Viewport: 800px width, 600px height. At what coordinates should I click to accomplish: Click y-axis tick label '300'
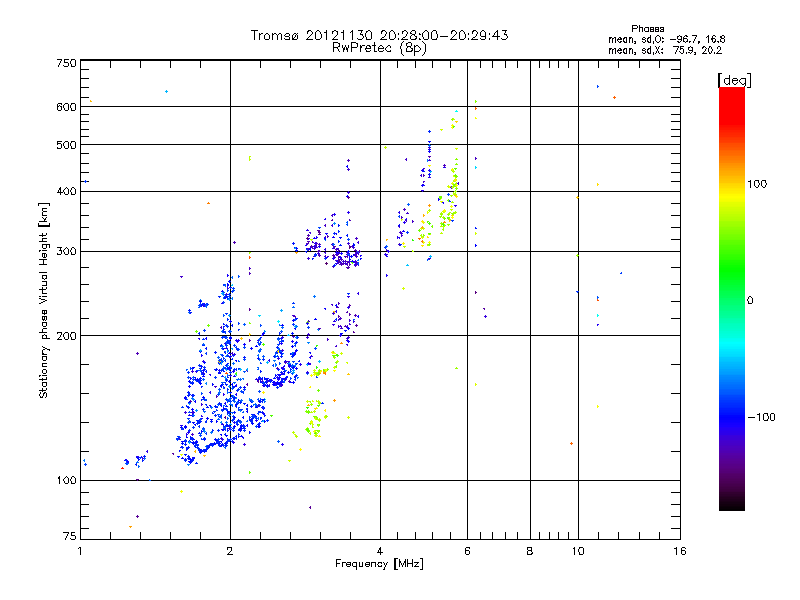(66, 252)
